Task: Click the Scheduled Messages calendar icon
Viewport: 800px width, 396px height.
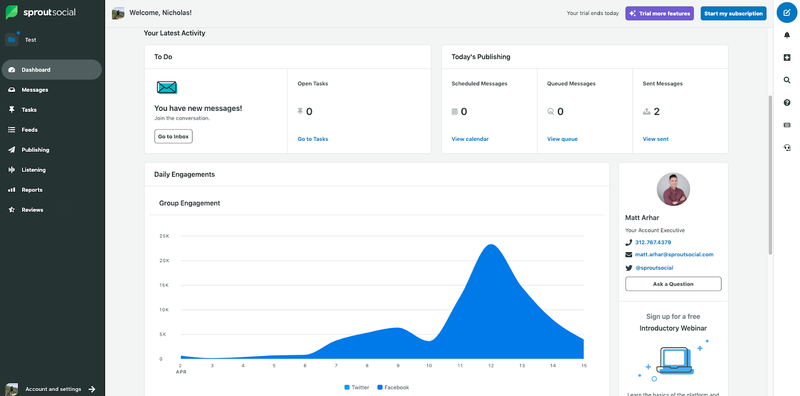Action: click(x=455, y=111)
